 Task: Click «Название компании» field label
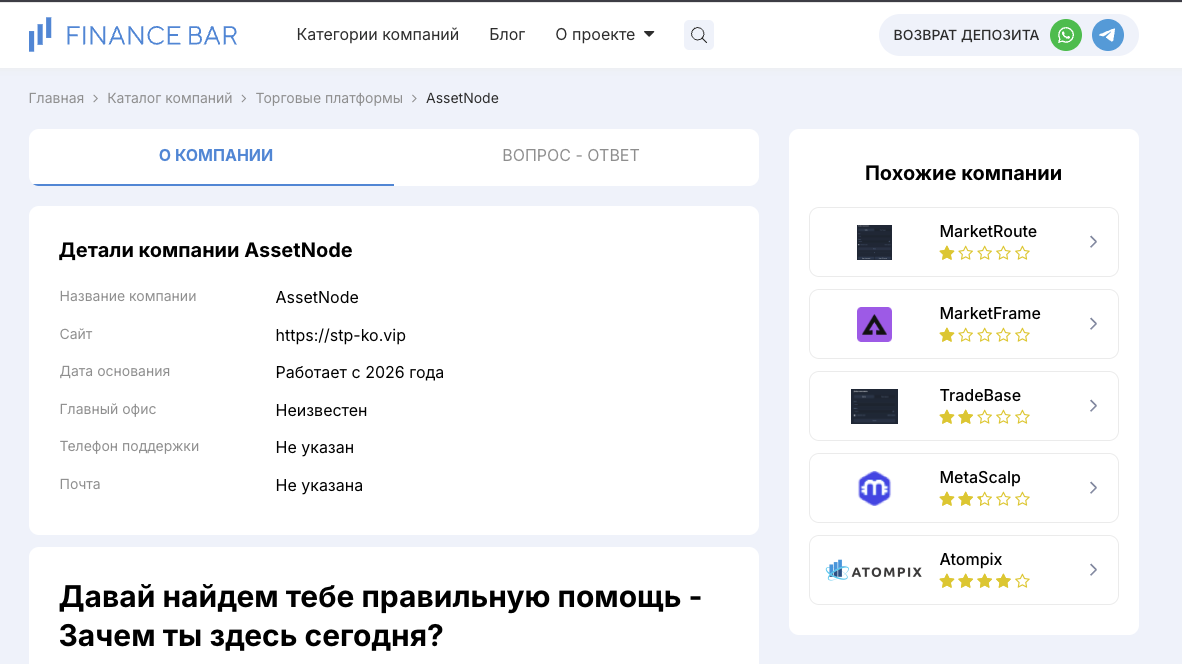128,296
